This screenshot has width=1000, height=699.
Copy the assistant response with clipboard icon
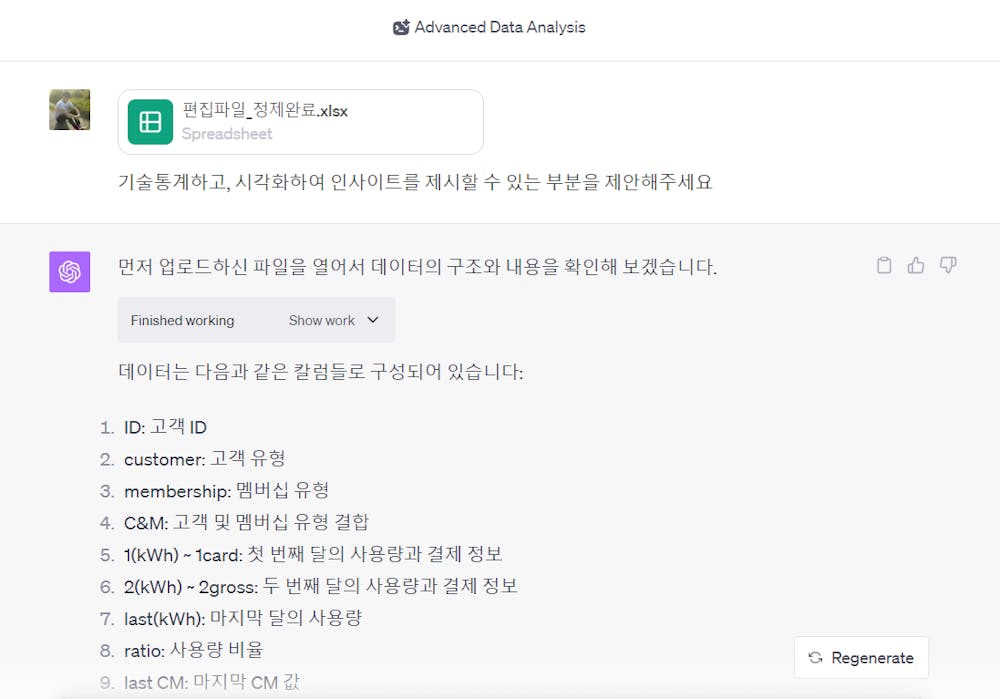tap(884, 265)
